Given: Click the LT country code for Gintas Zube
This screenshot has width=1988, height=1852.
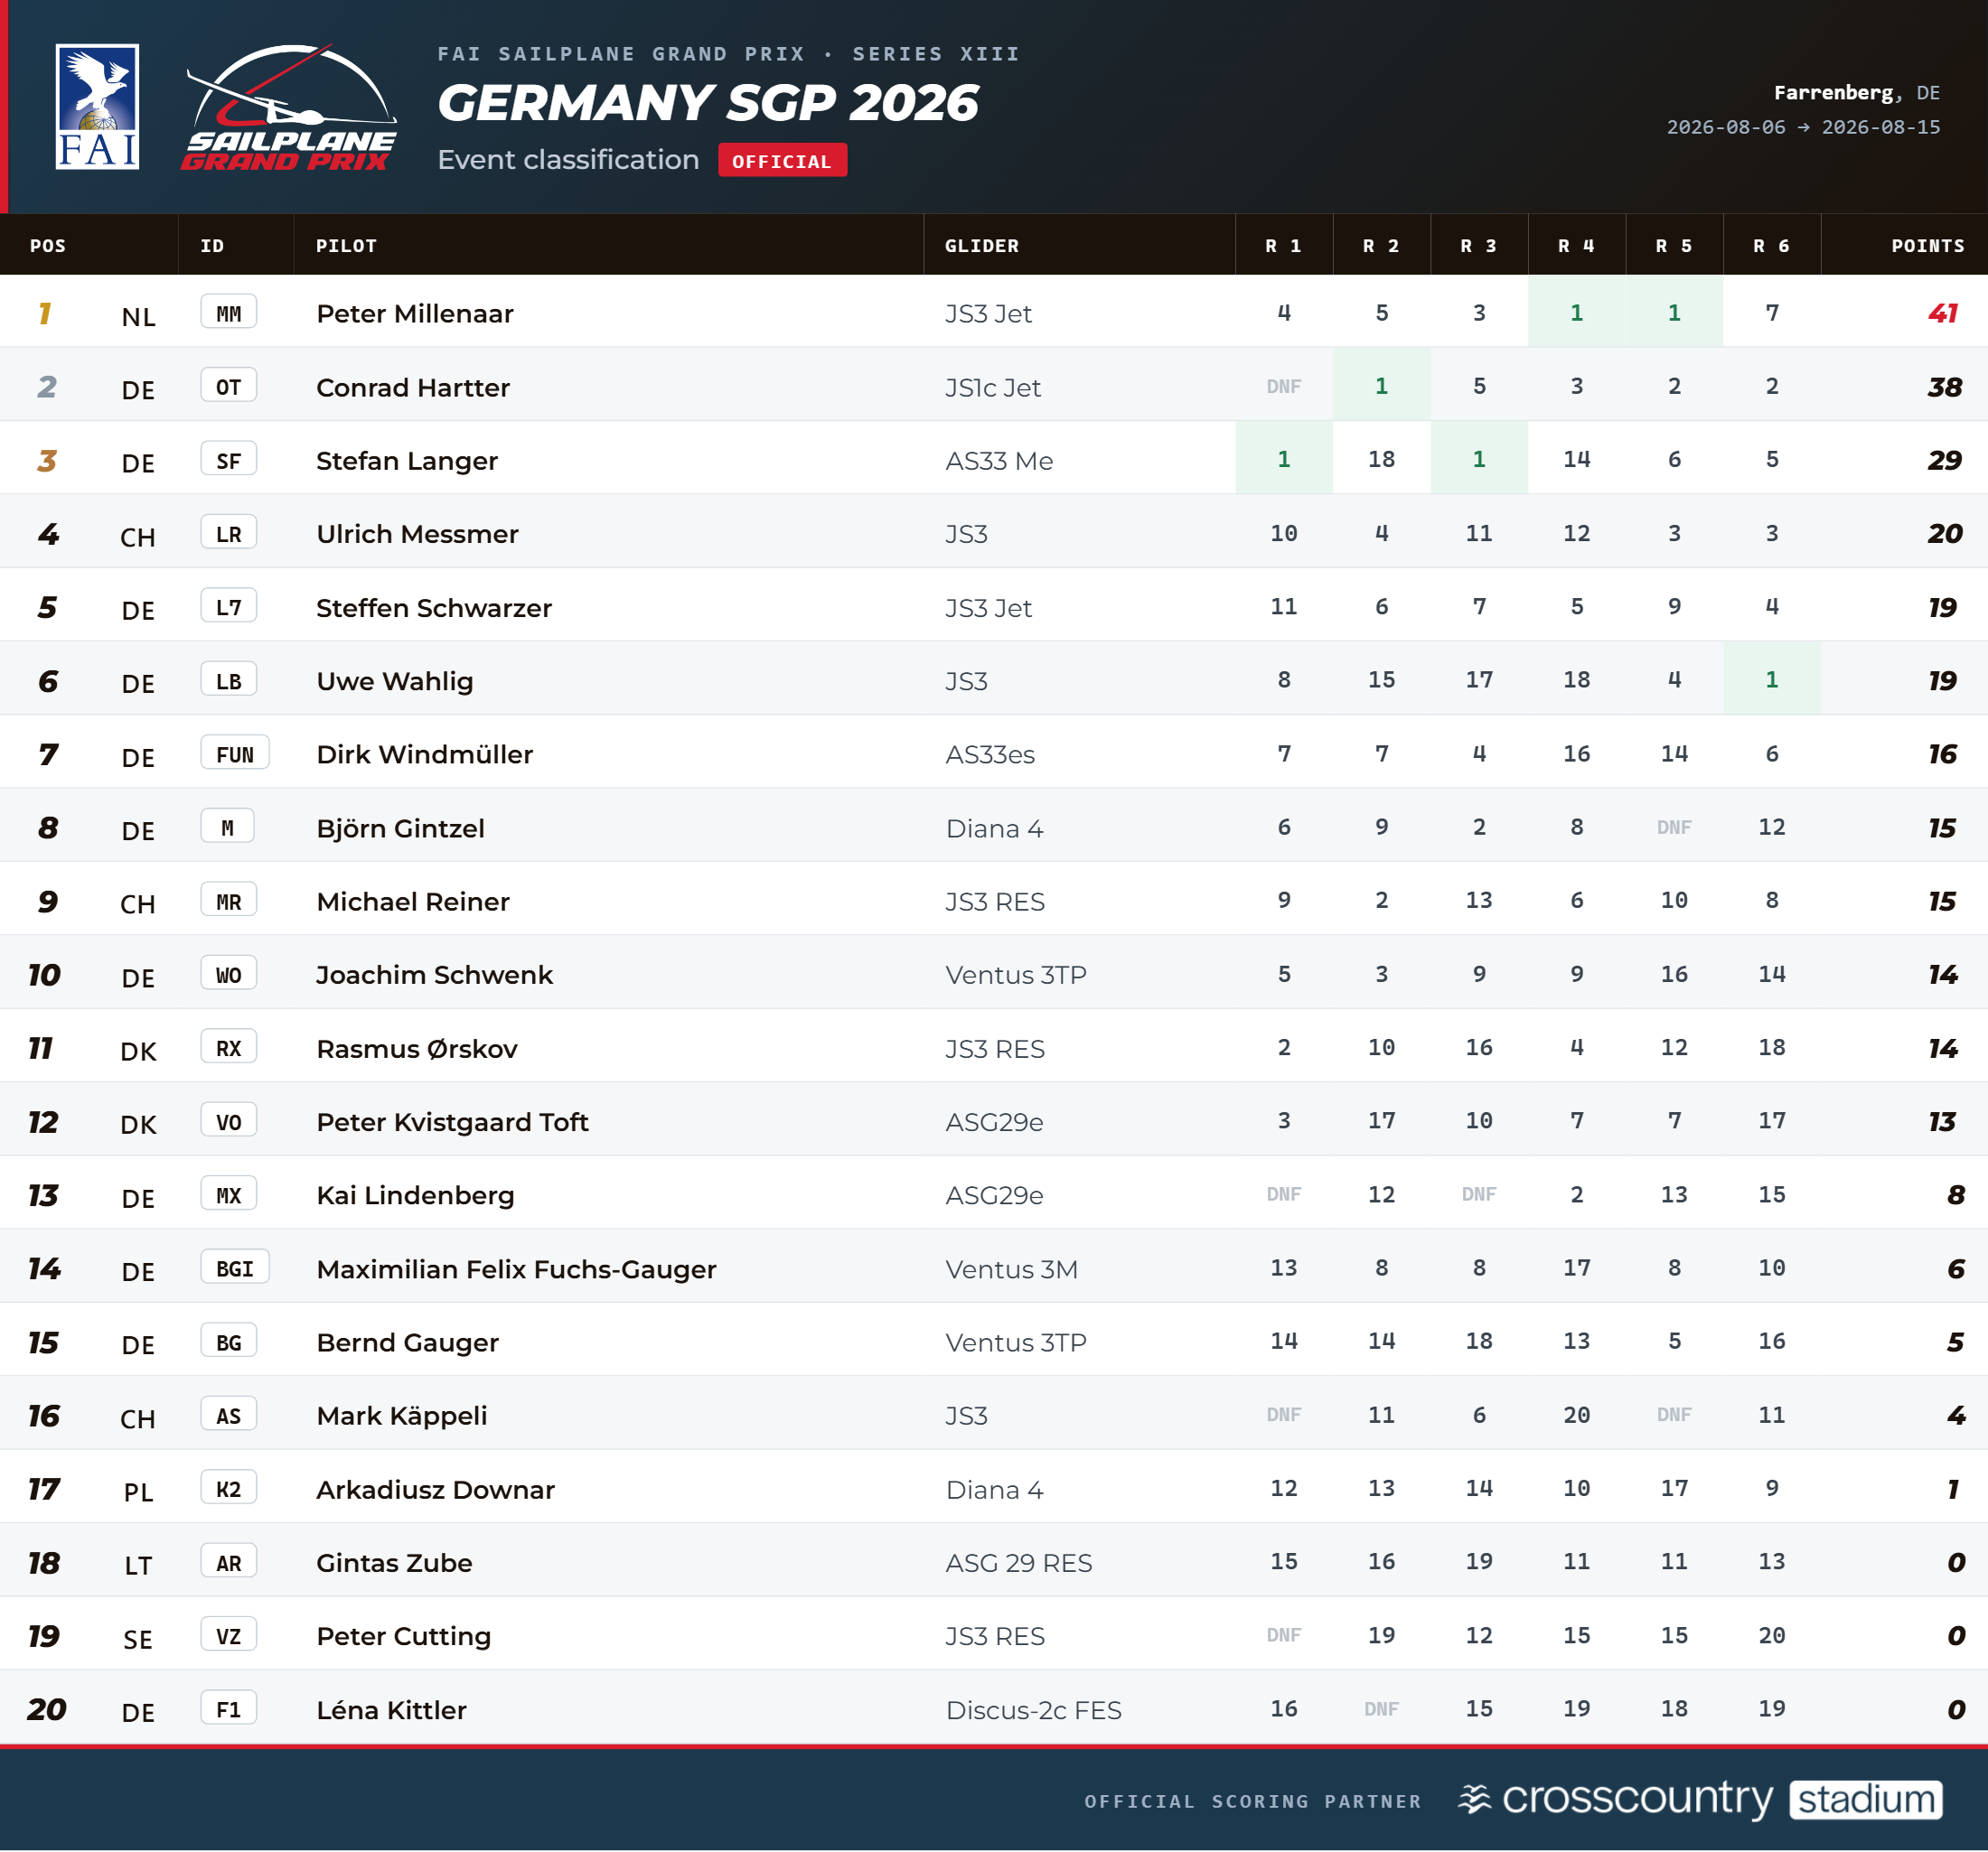Looking at the screenshot, I should click(x=138, y=1566).
